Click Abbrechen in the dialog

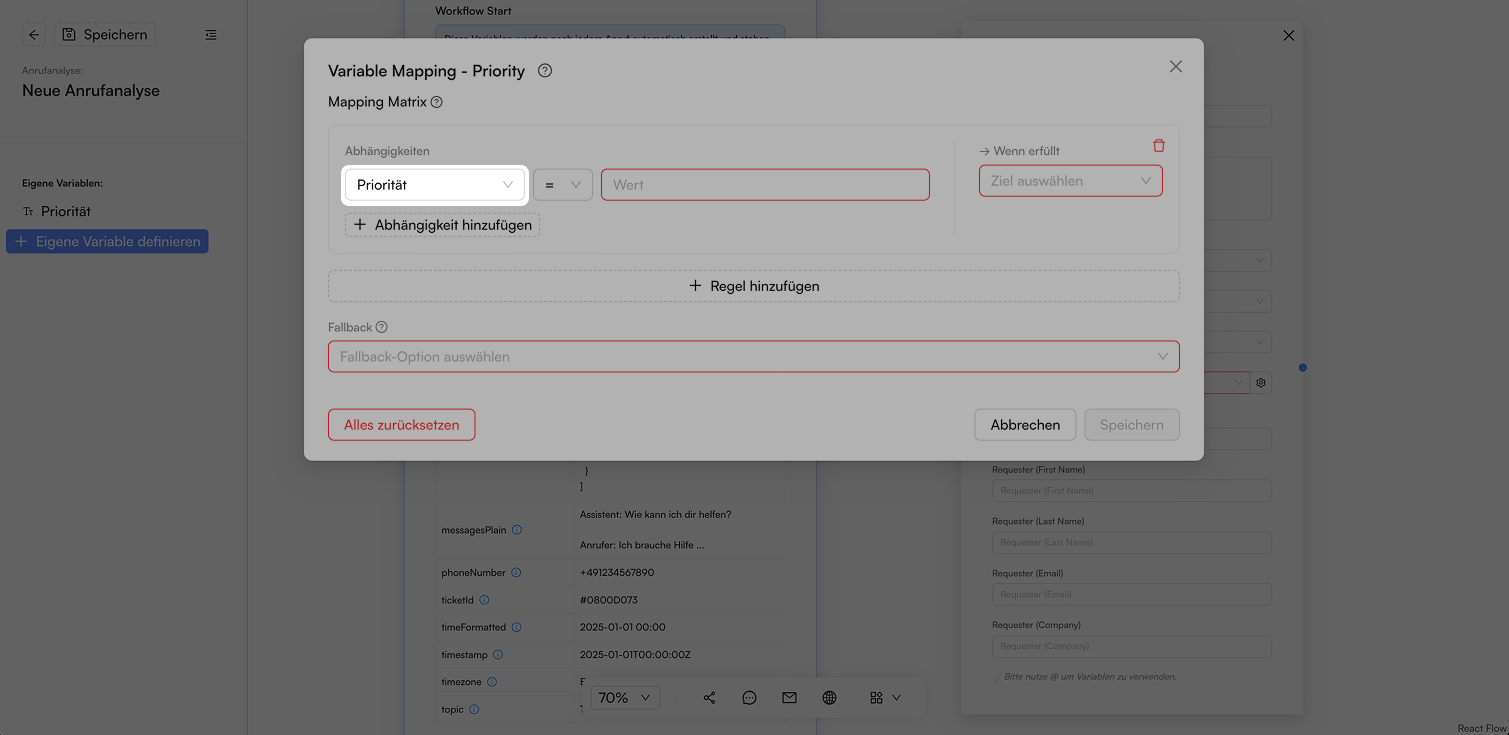pyautogui.click(x=1025, y=425)
